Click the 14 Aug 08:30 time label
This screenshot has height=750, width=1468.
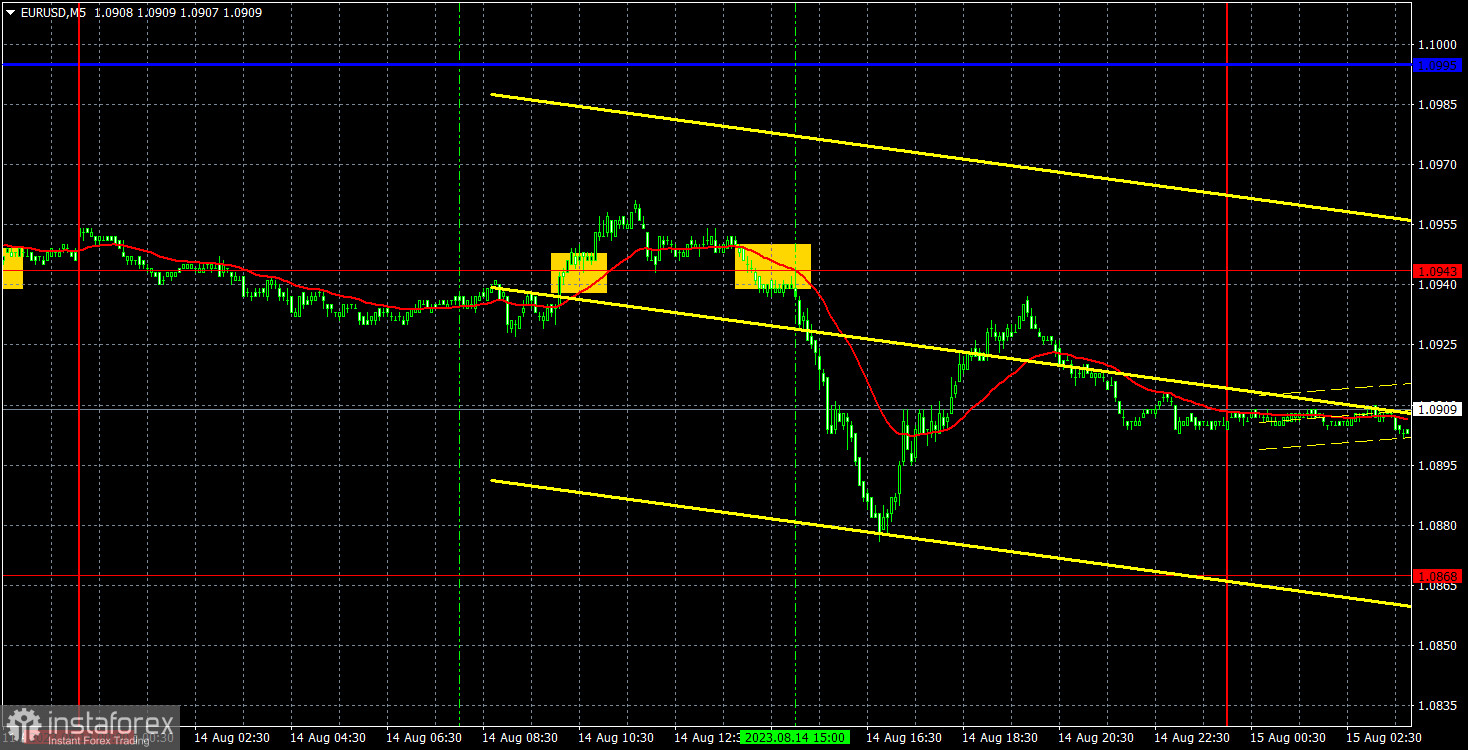520,737
